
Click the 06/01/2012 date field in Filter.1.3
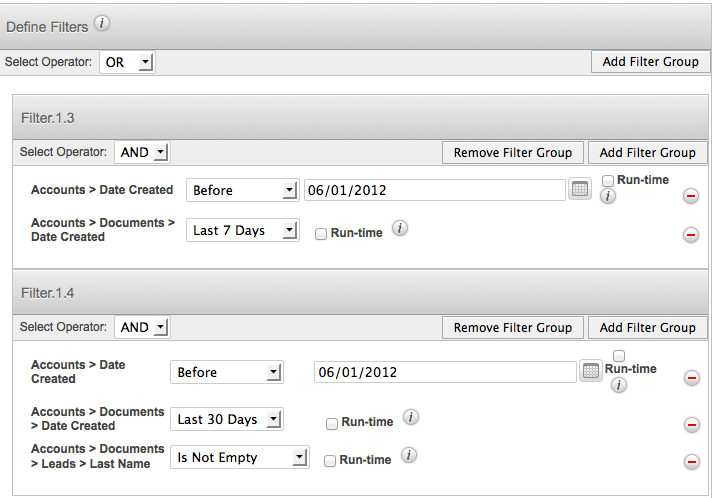pos(435,190)
